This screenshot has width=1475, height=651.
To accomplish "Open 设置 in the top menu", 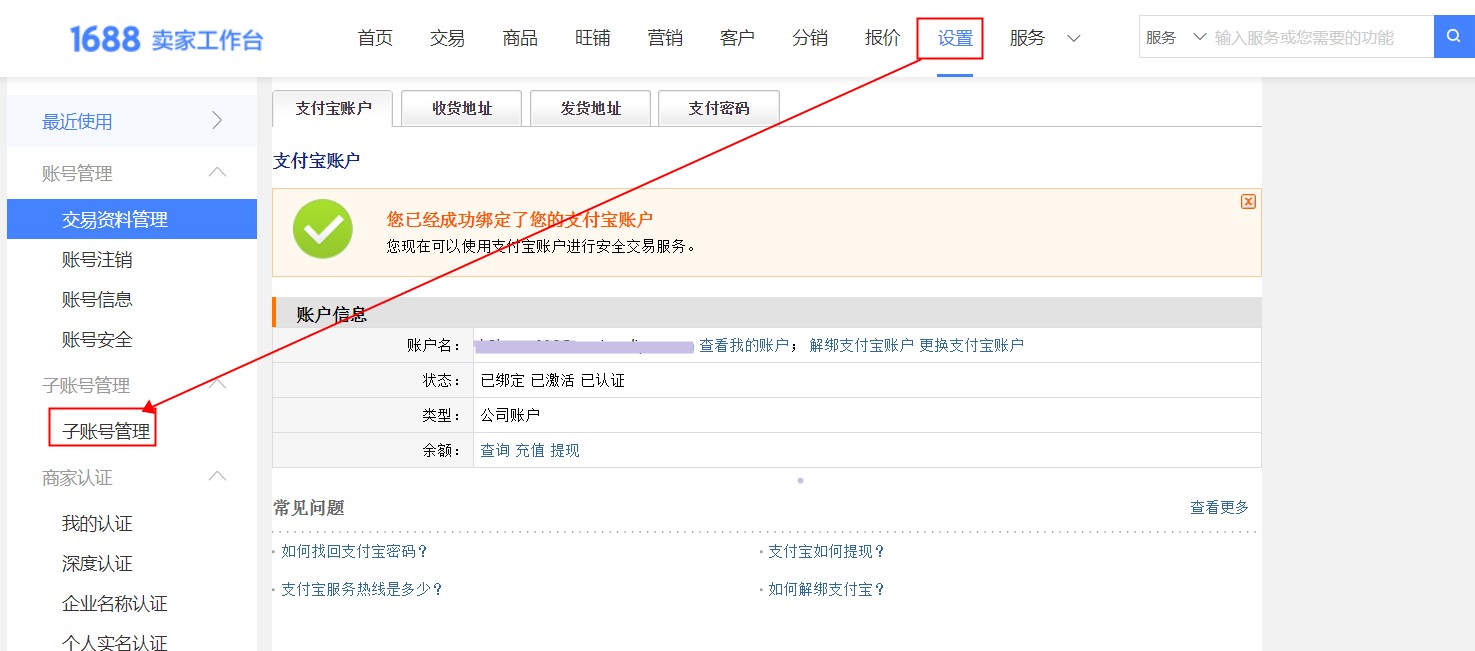I will tap(955, 39).
